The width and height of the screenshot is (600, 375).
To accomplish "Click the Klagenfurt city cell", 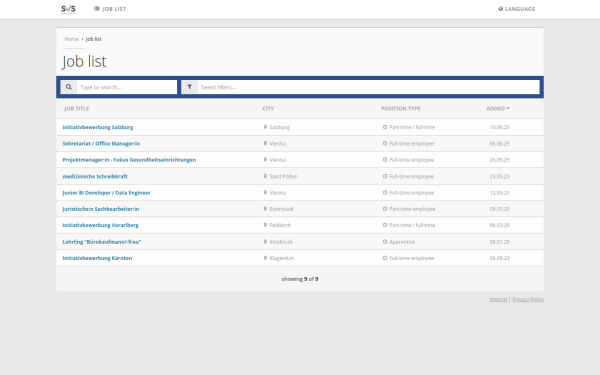I will (x=282, y=258).
